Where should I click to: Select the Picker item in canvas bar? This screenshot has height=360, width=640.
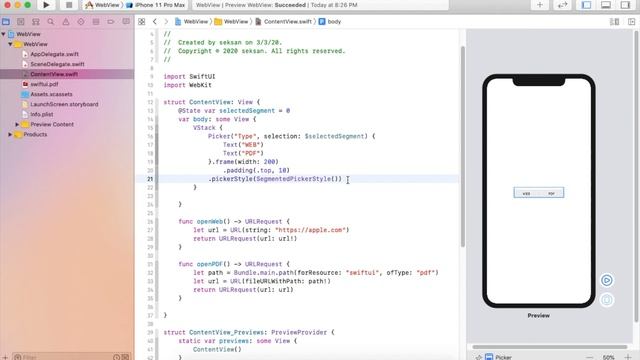tap(499, 357)
